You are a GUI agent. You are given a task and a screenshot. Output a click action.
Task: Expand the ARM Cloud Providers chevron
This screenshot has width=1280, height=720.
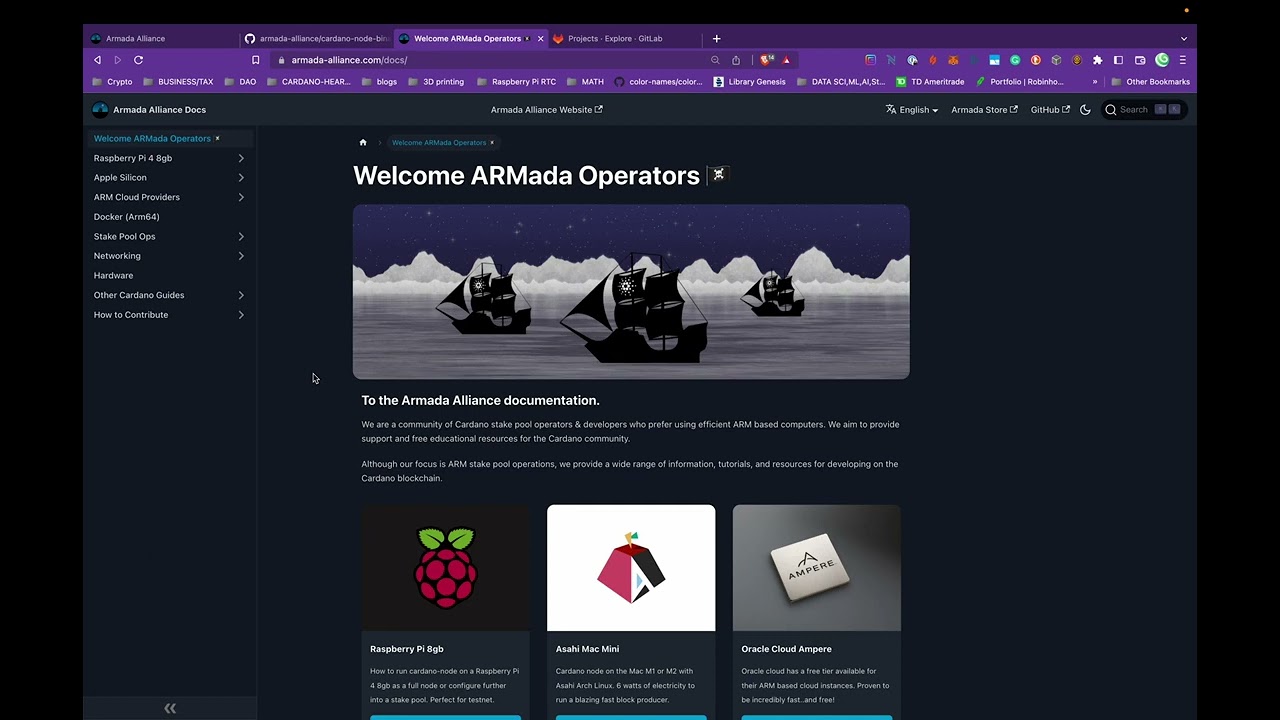[x=241, y=197]
